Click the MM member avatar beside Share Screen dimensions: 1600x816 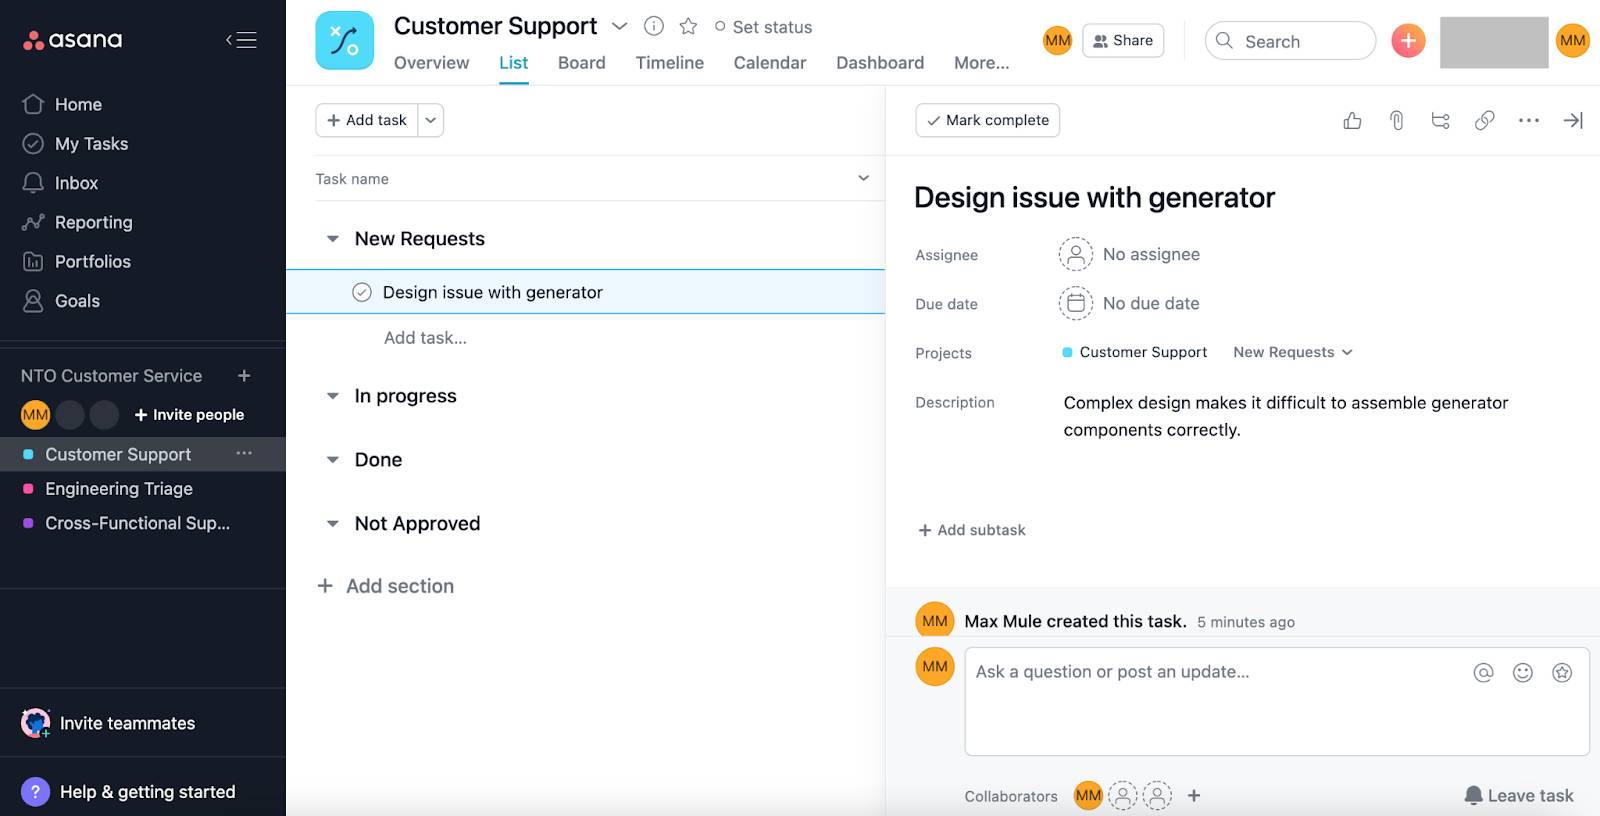point(1057,41)
